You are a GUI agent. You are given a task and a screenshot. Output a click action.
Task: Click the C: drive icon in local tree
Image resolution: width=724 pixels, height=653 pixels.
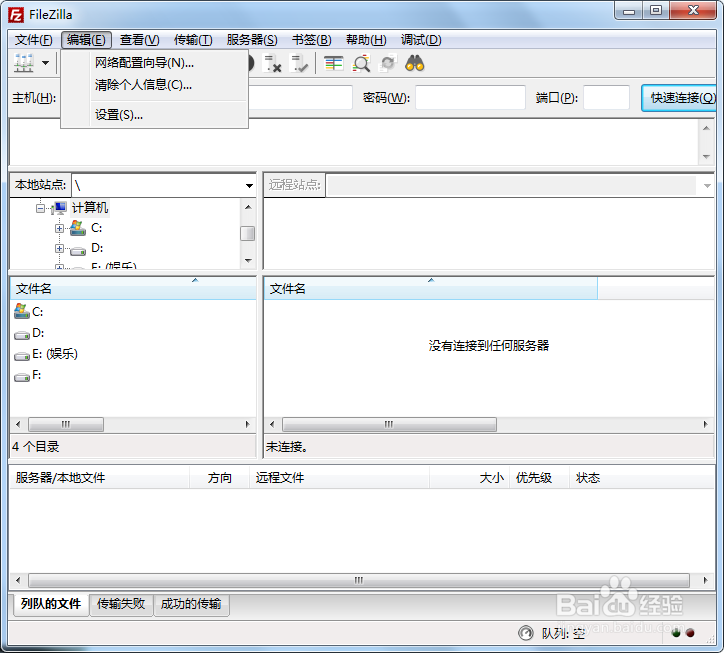point(78,228)
